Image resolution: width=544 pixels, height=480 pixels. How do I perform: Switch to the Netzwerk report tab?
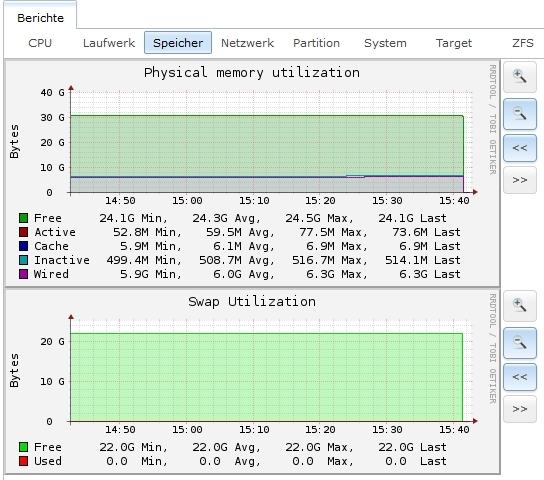pyautogui.click(x=247, y=43)
